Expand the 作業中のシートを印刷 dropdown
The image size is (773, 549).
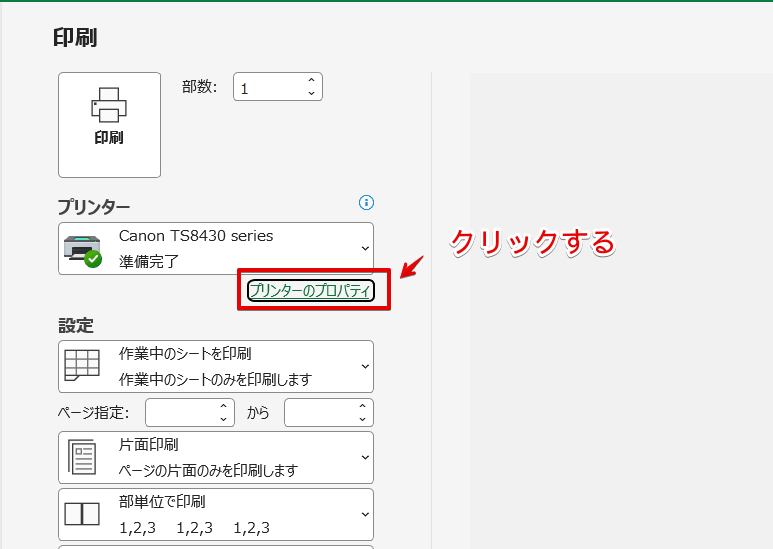pyautogui.click(x=216, y=366)
